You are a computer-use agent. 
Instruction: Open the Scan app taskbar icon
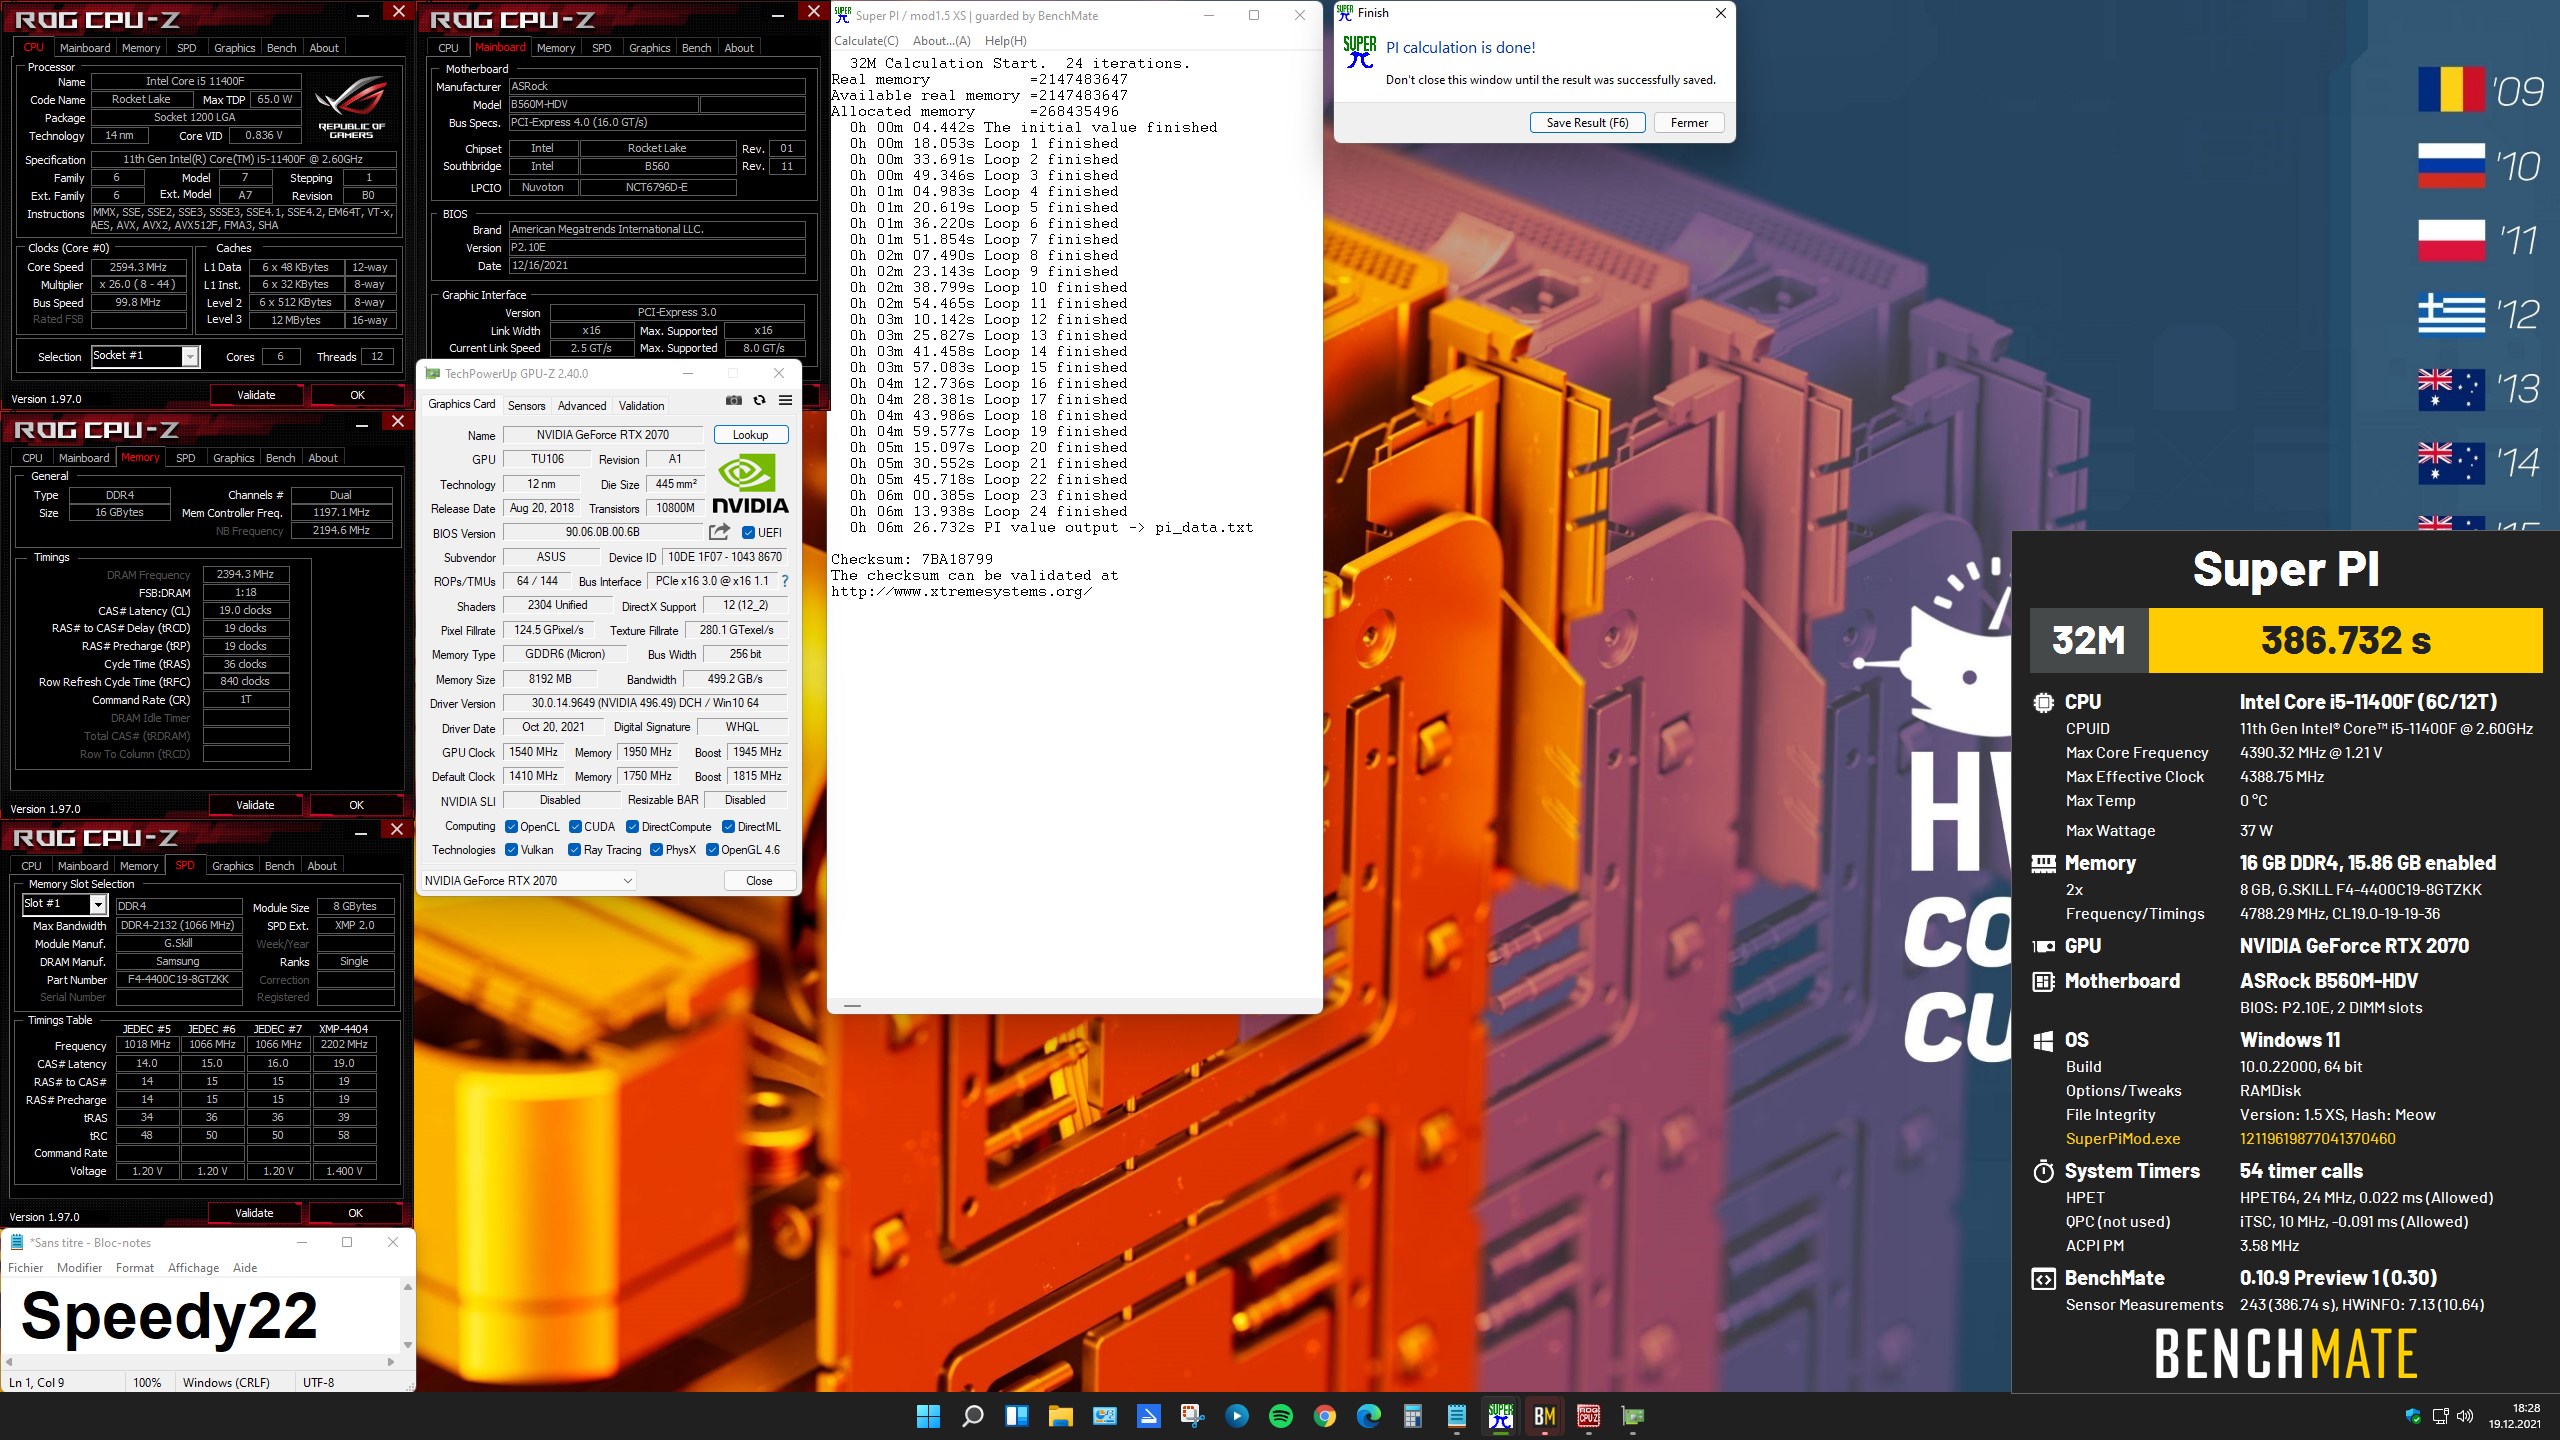pos(1149,1416)
